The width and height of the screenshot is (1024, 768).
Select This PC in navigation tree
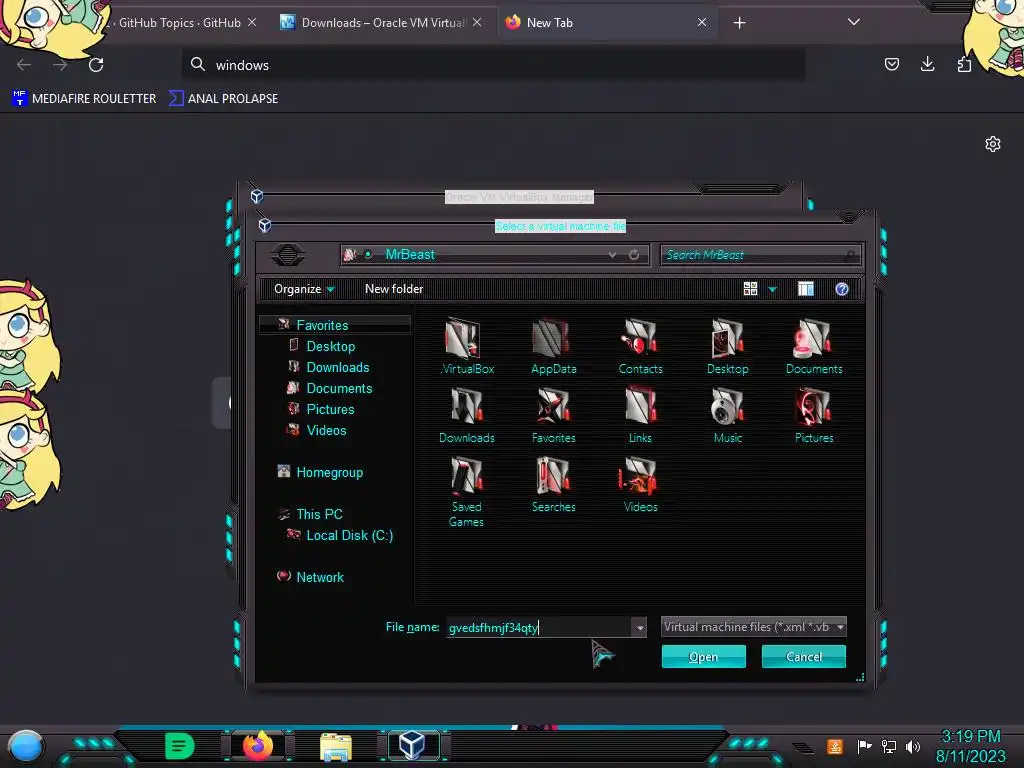click(x=319, y=514)
